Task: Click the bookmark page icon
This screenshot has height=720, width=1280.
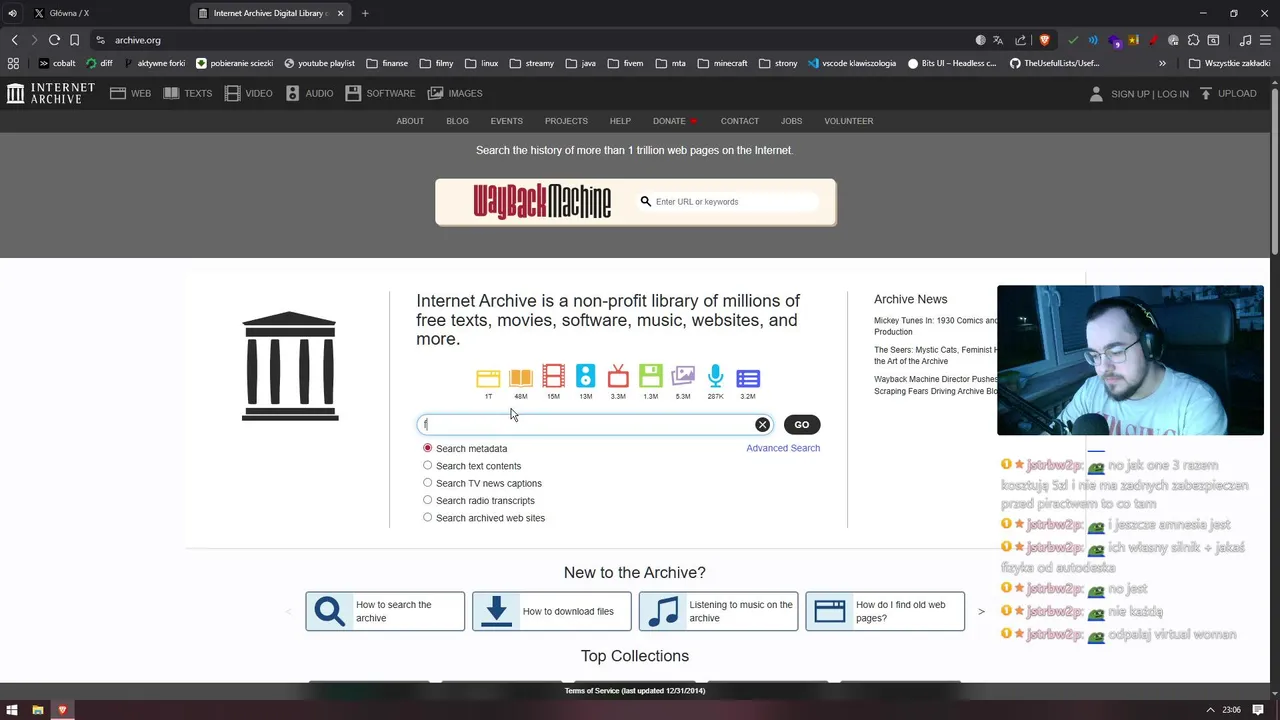Action: pos(74,40)
